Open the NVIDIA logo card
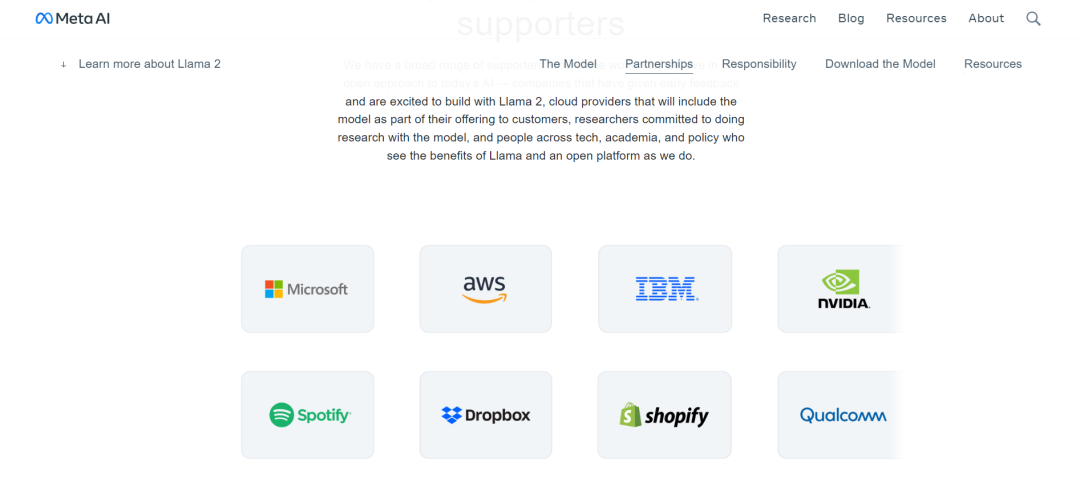1080x503 pixels. click(840, 289)
